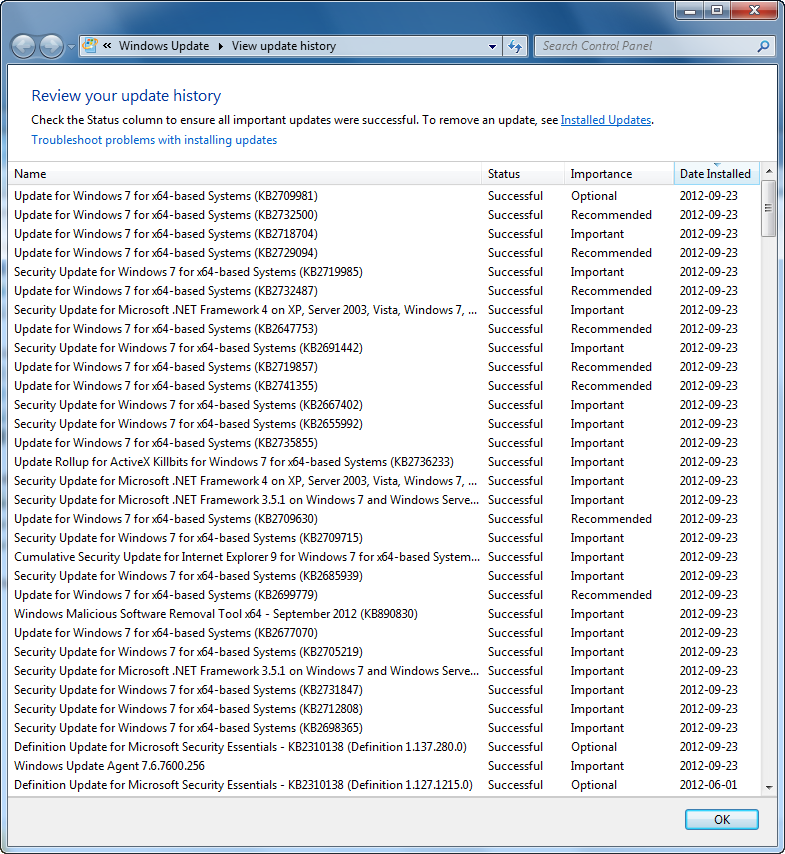
Task: Open the recent pages dropdown arrow
Action: (x=71, y=47)
